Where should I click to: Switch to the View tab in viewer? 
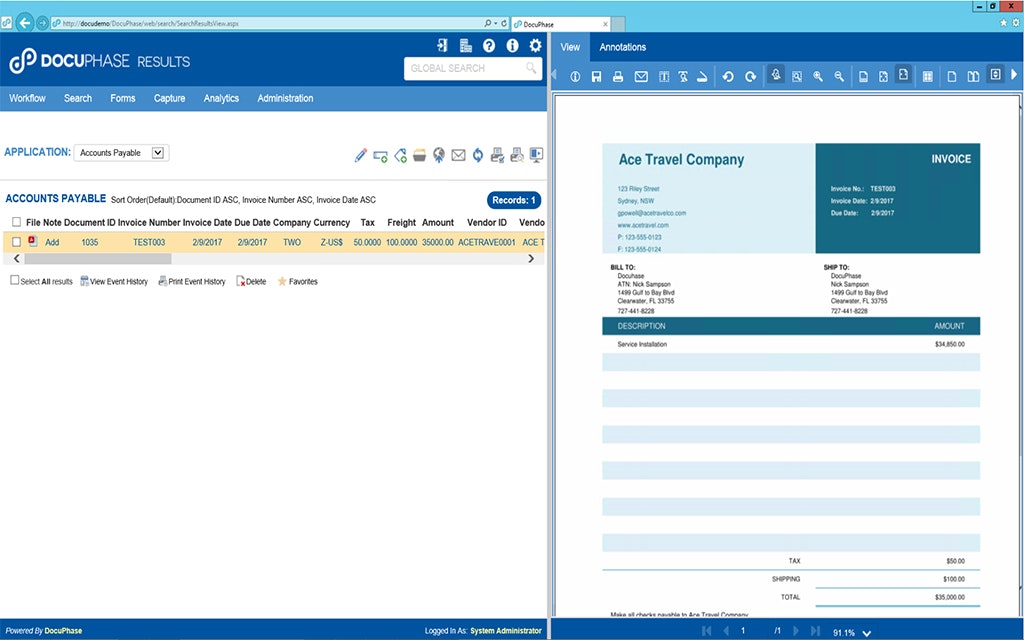(x=570, y=47)
